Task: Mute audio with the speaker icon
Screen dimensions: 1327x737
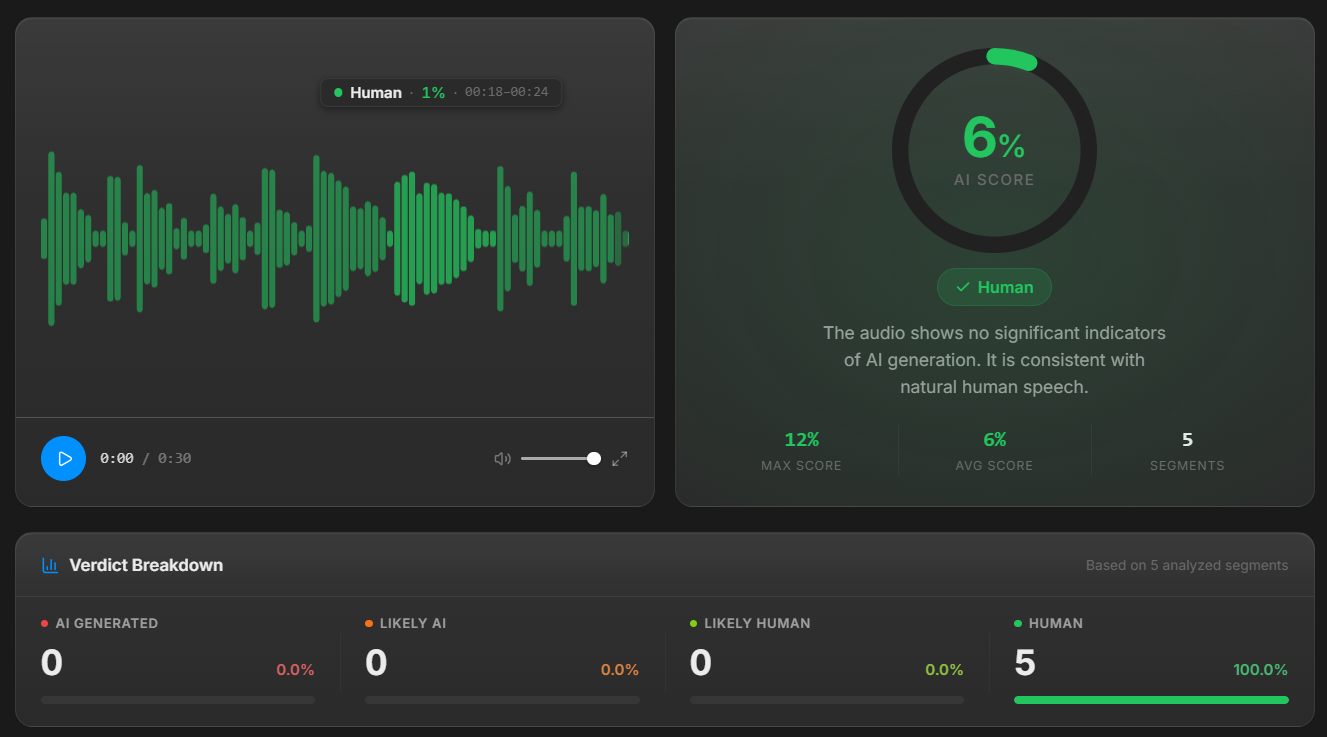Action: [x=502, y=459]
